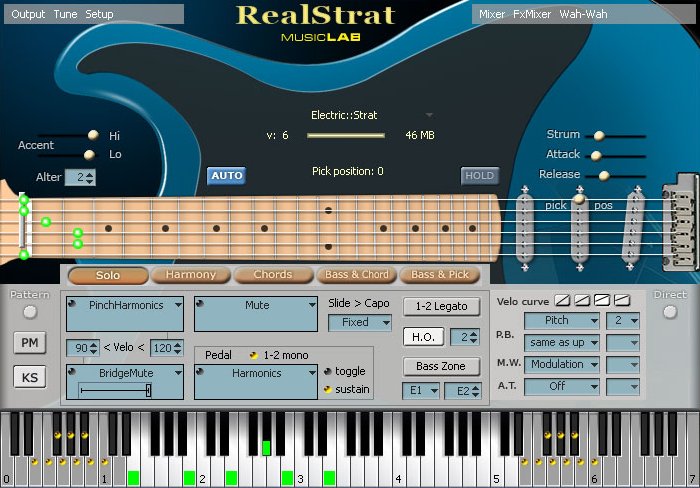Screen dimensions: 700x488
Task: Select the pedal 'sustain' radio option
Action: point(328,389)
